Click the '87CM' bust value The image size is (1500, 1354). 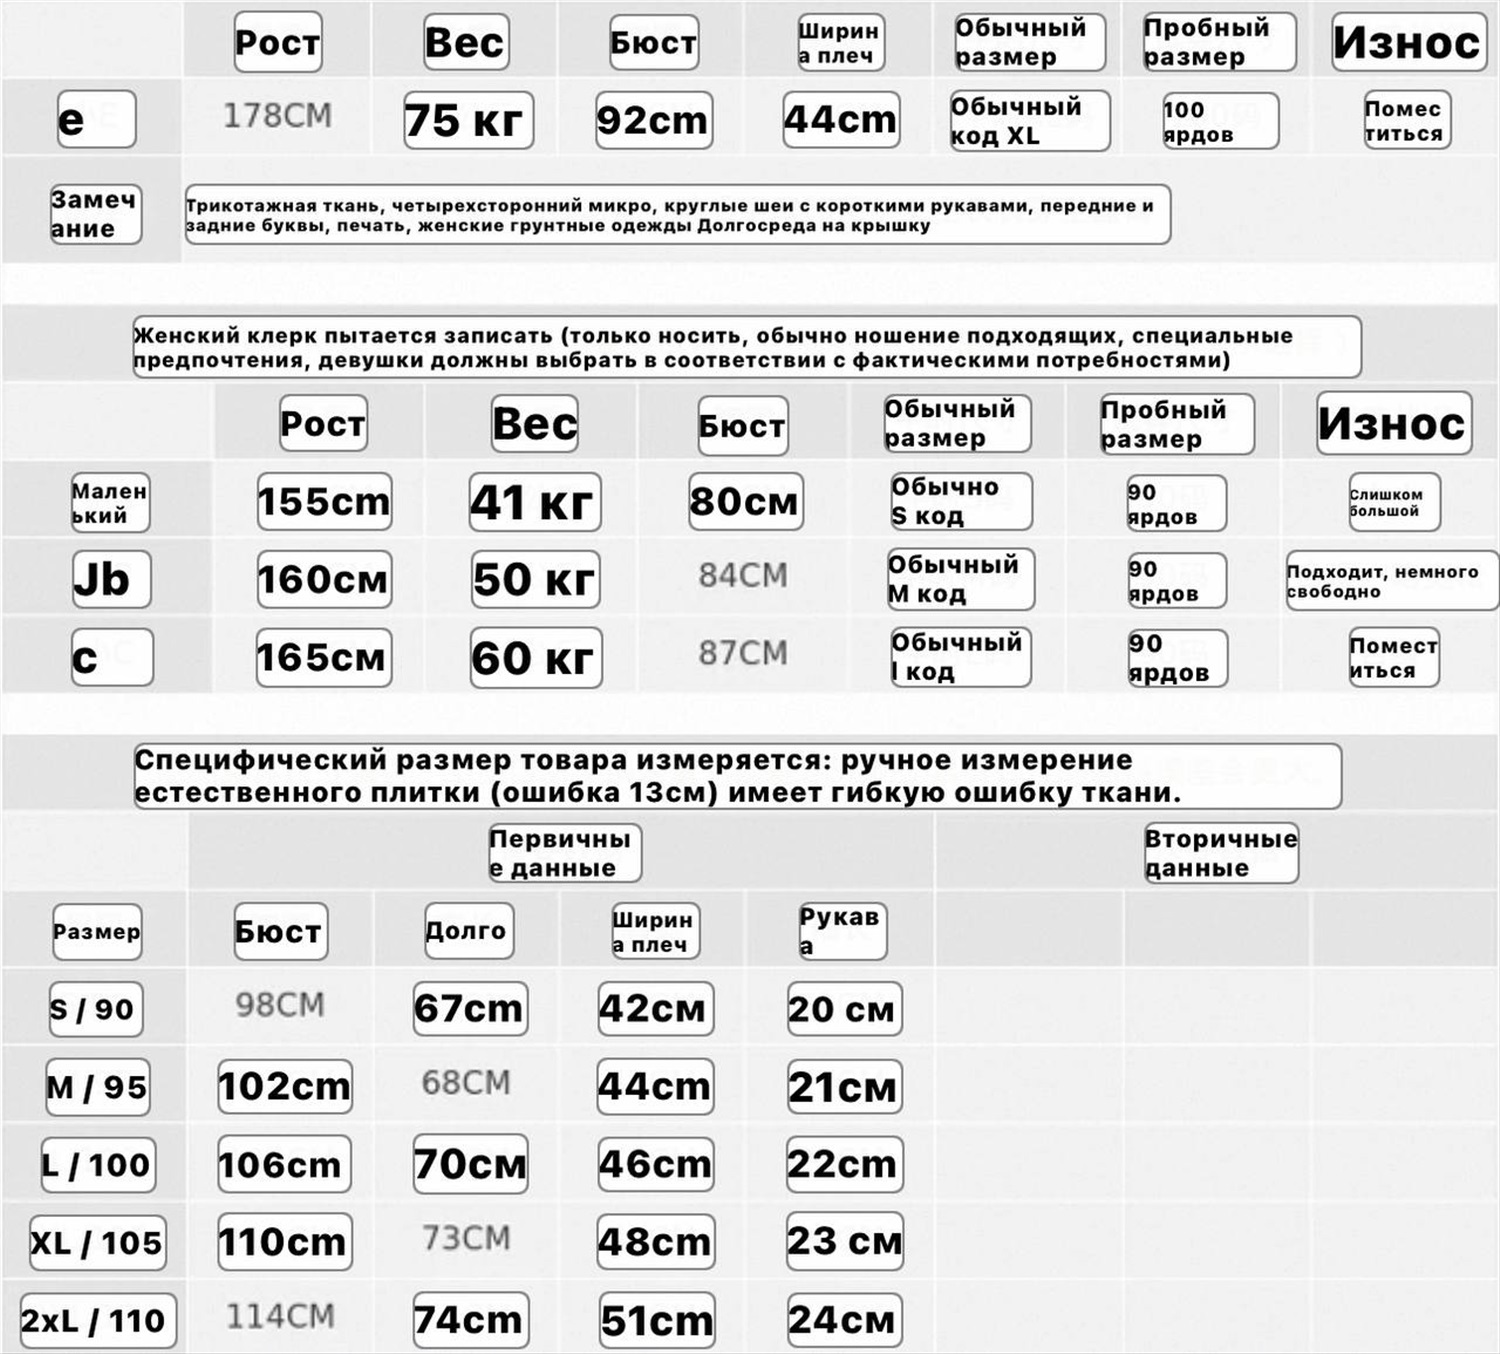click(743, 653)
